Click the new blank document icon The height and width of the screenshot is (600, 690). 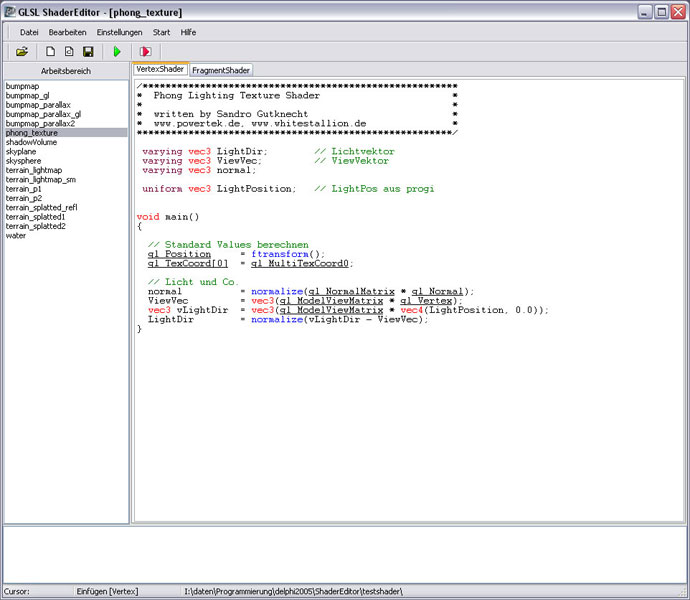click(50, 51)
